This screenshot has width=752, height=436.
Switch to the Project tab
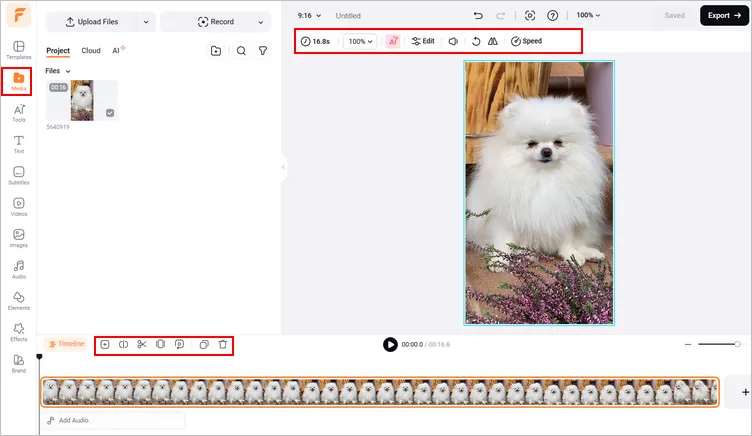click(x=58, y=51)
